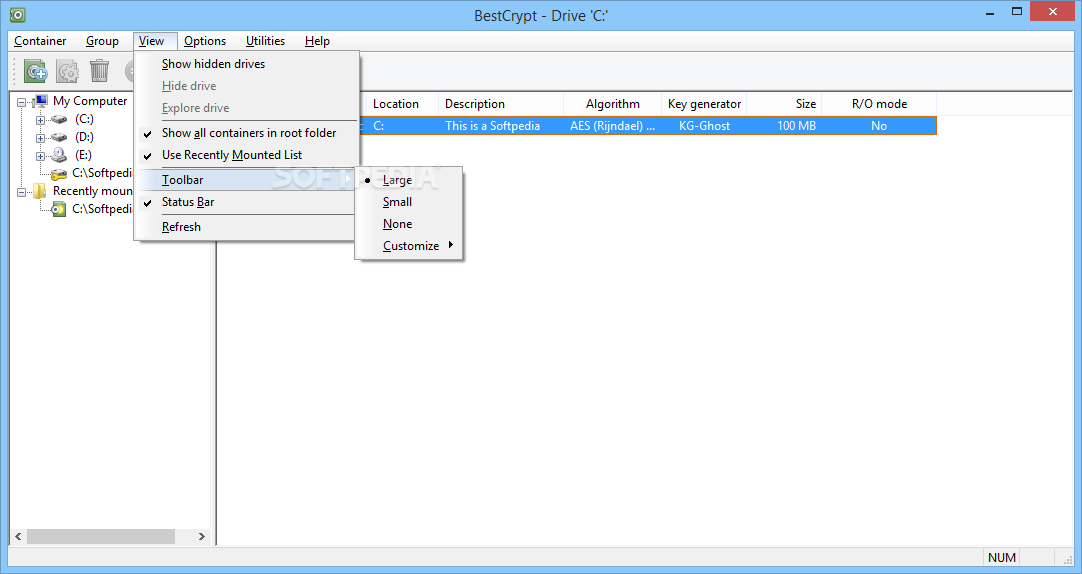
Task: Select Large toolbar size
Action: coord(409,180)
